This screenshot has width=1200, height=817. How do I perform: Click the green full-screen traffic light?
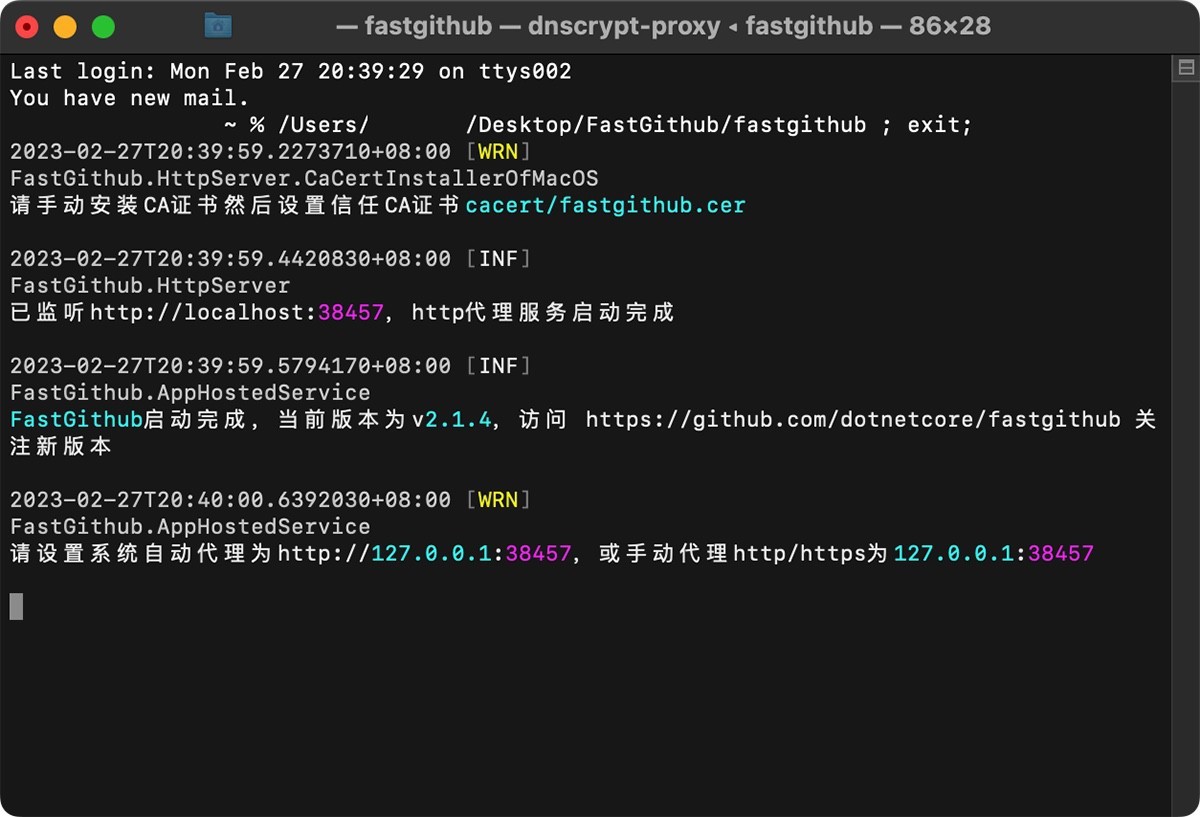click(x=102, y=26)
